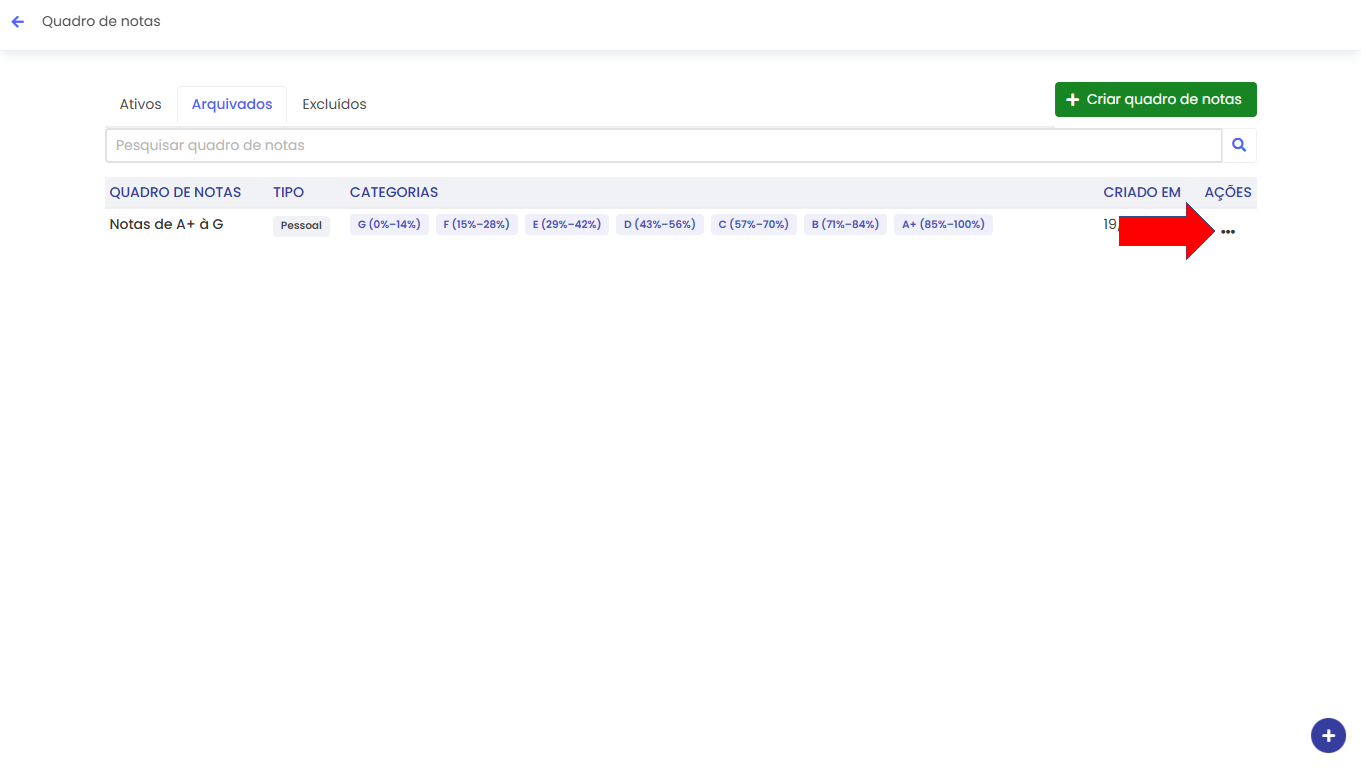Open the Excluídos tab

click(x=334, y=104)
